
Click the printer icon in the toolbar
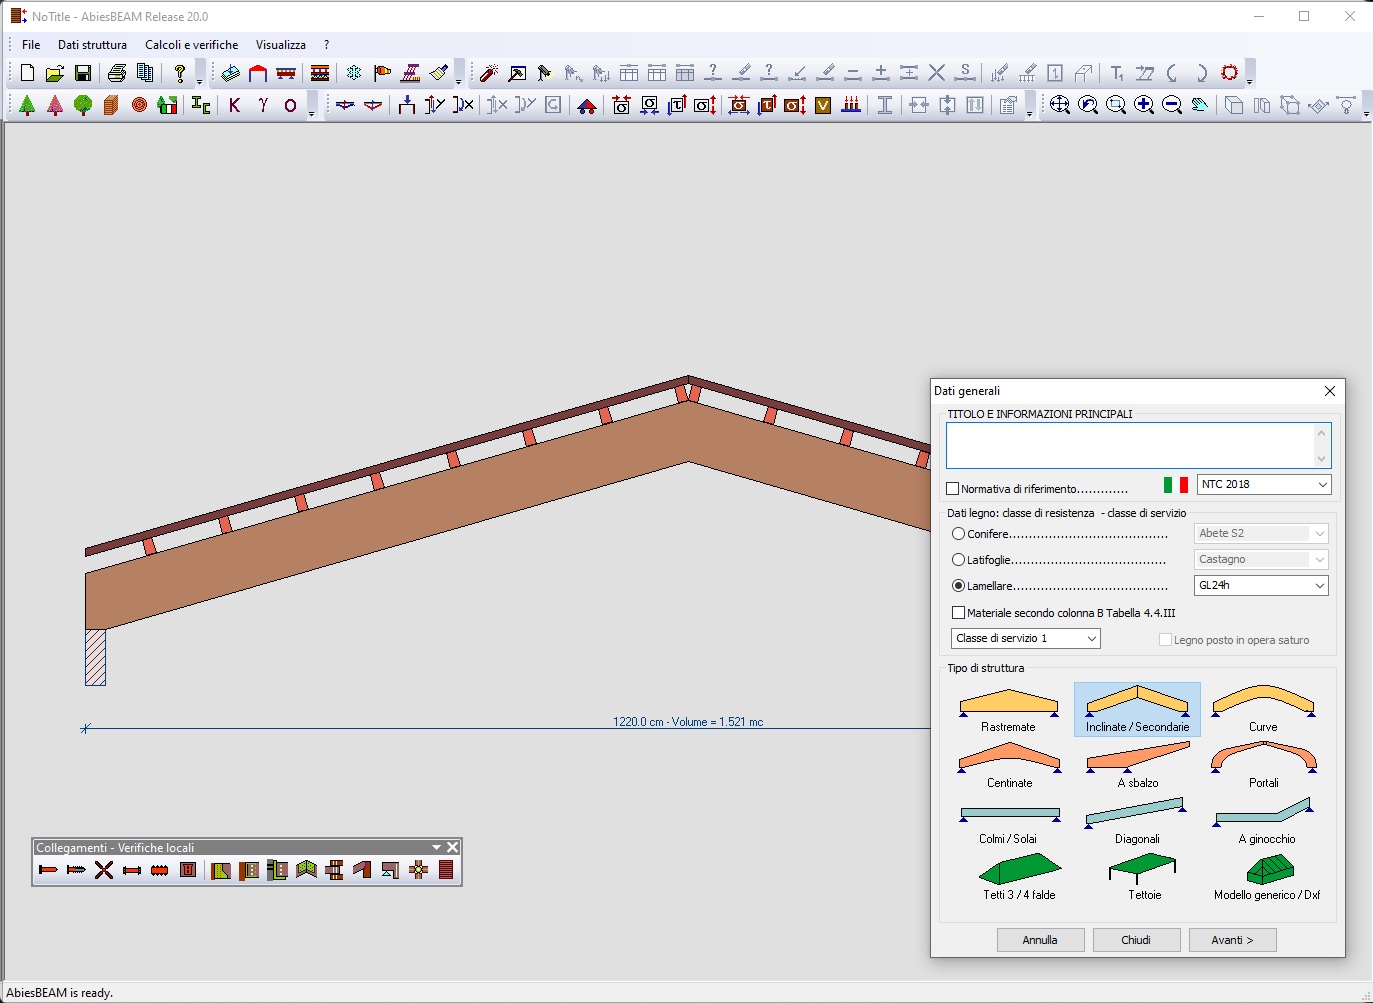[117, 73]
